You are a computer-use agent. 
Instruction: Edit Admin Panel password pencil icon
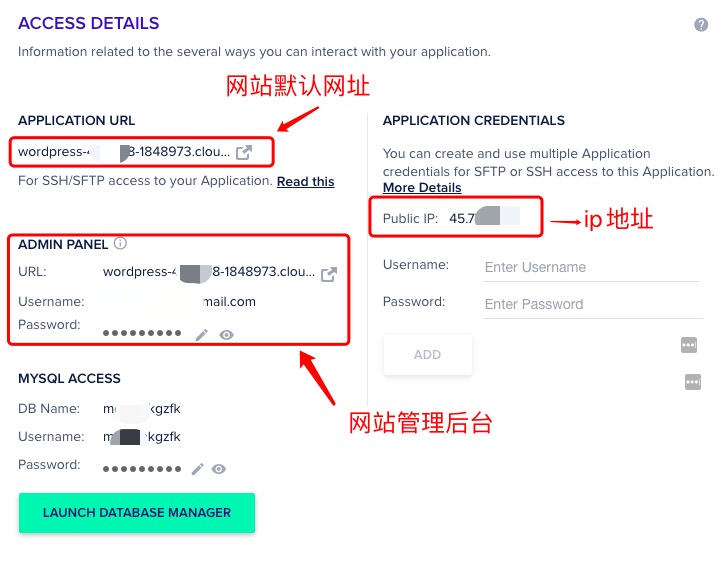pyautogui.click(x=201, y=335)
